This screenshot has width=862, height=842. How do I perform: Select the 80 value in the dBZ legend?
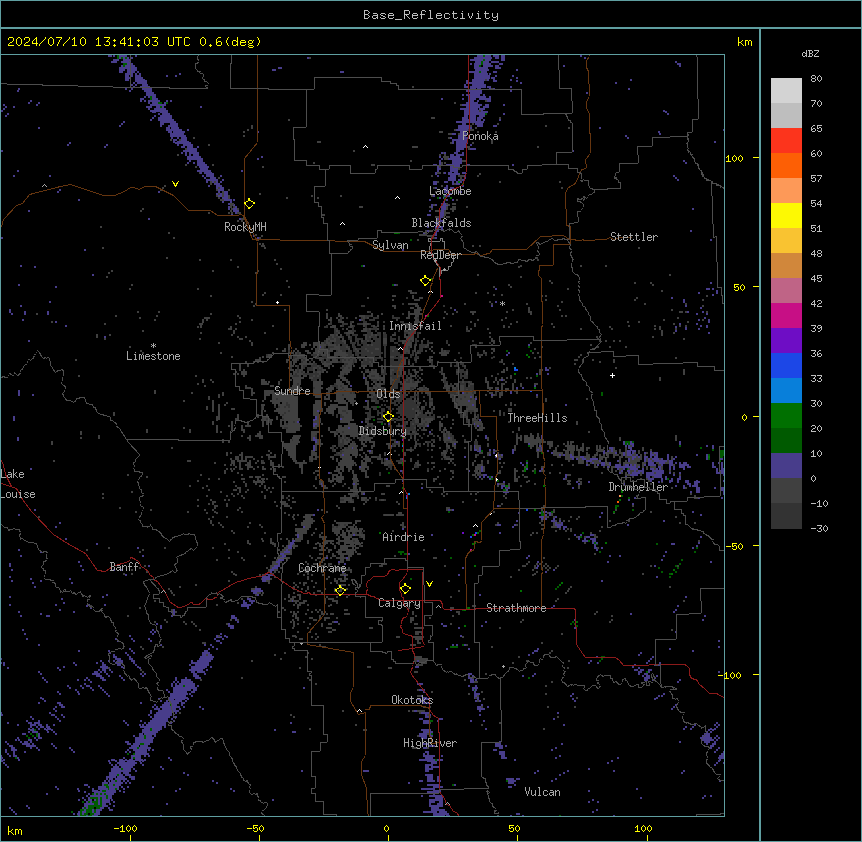click(x=816, y=79)
